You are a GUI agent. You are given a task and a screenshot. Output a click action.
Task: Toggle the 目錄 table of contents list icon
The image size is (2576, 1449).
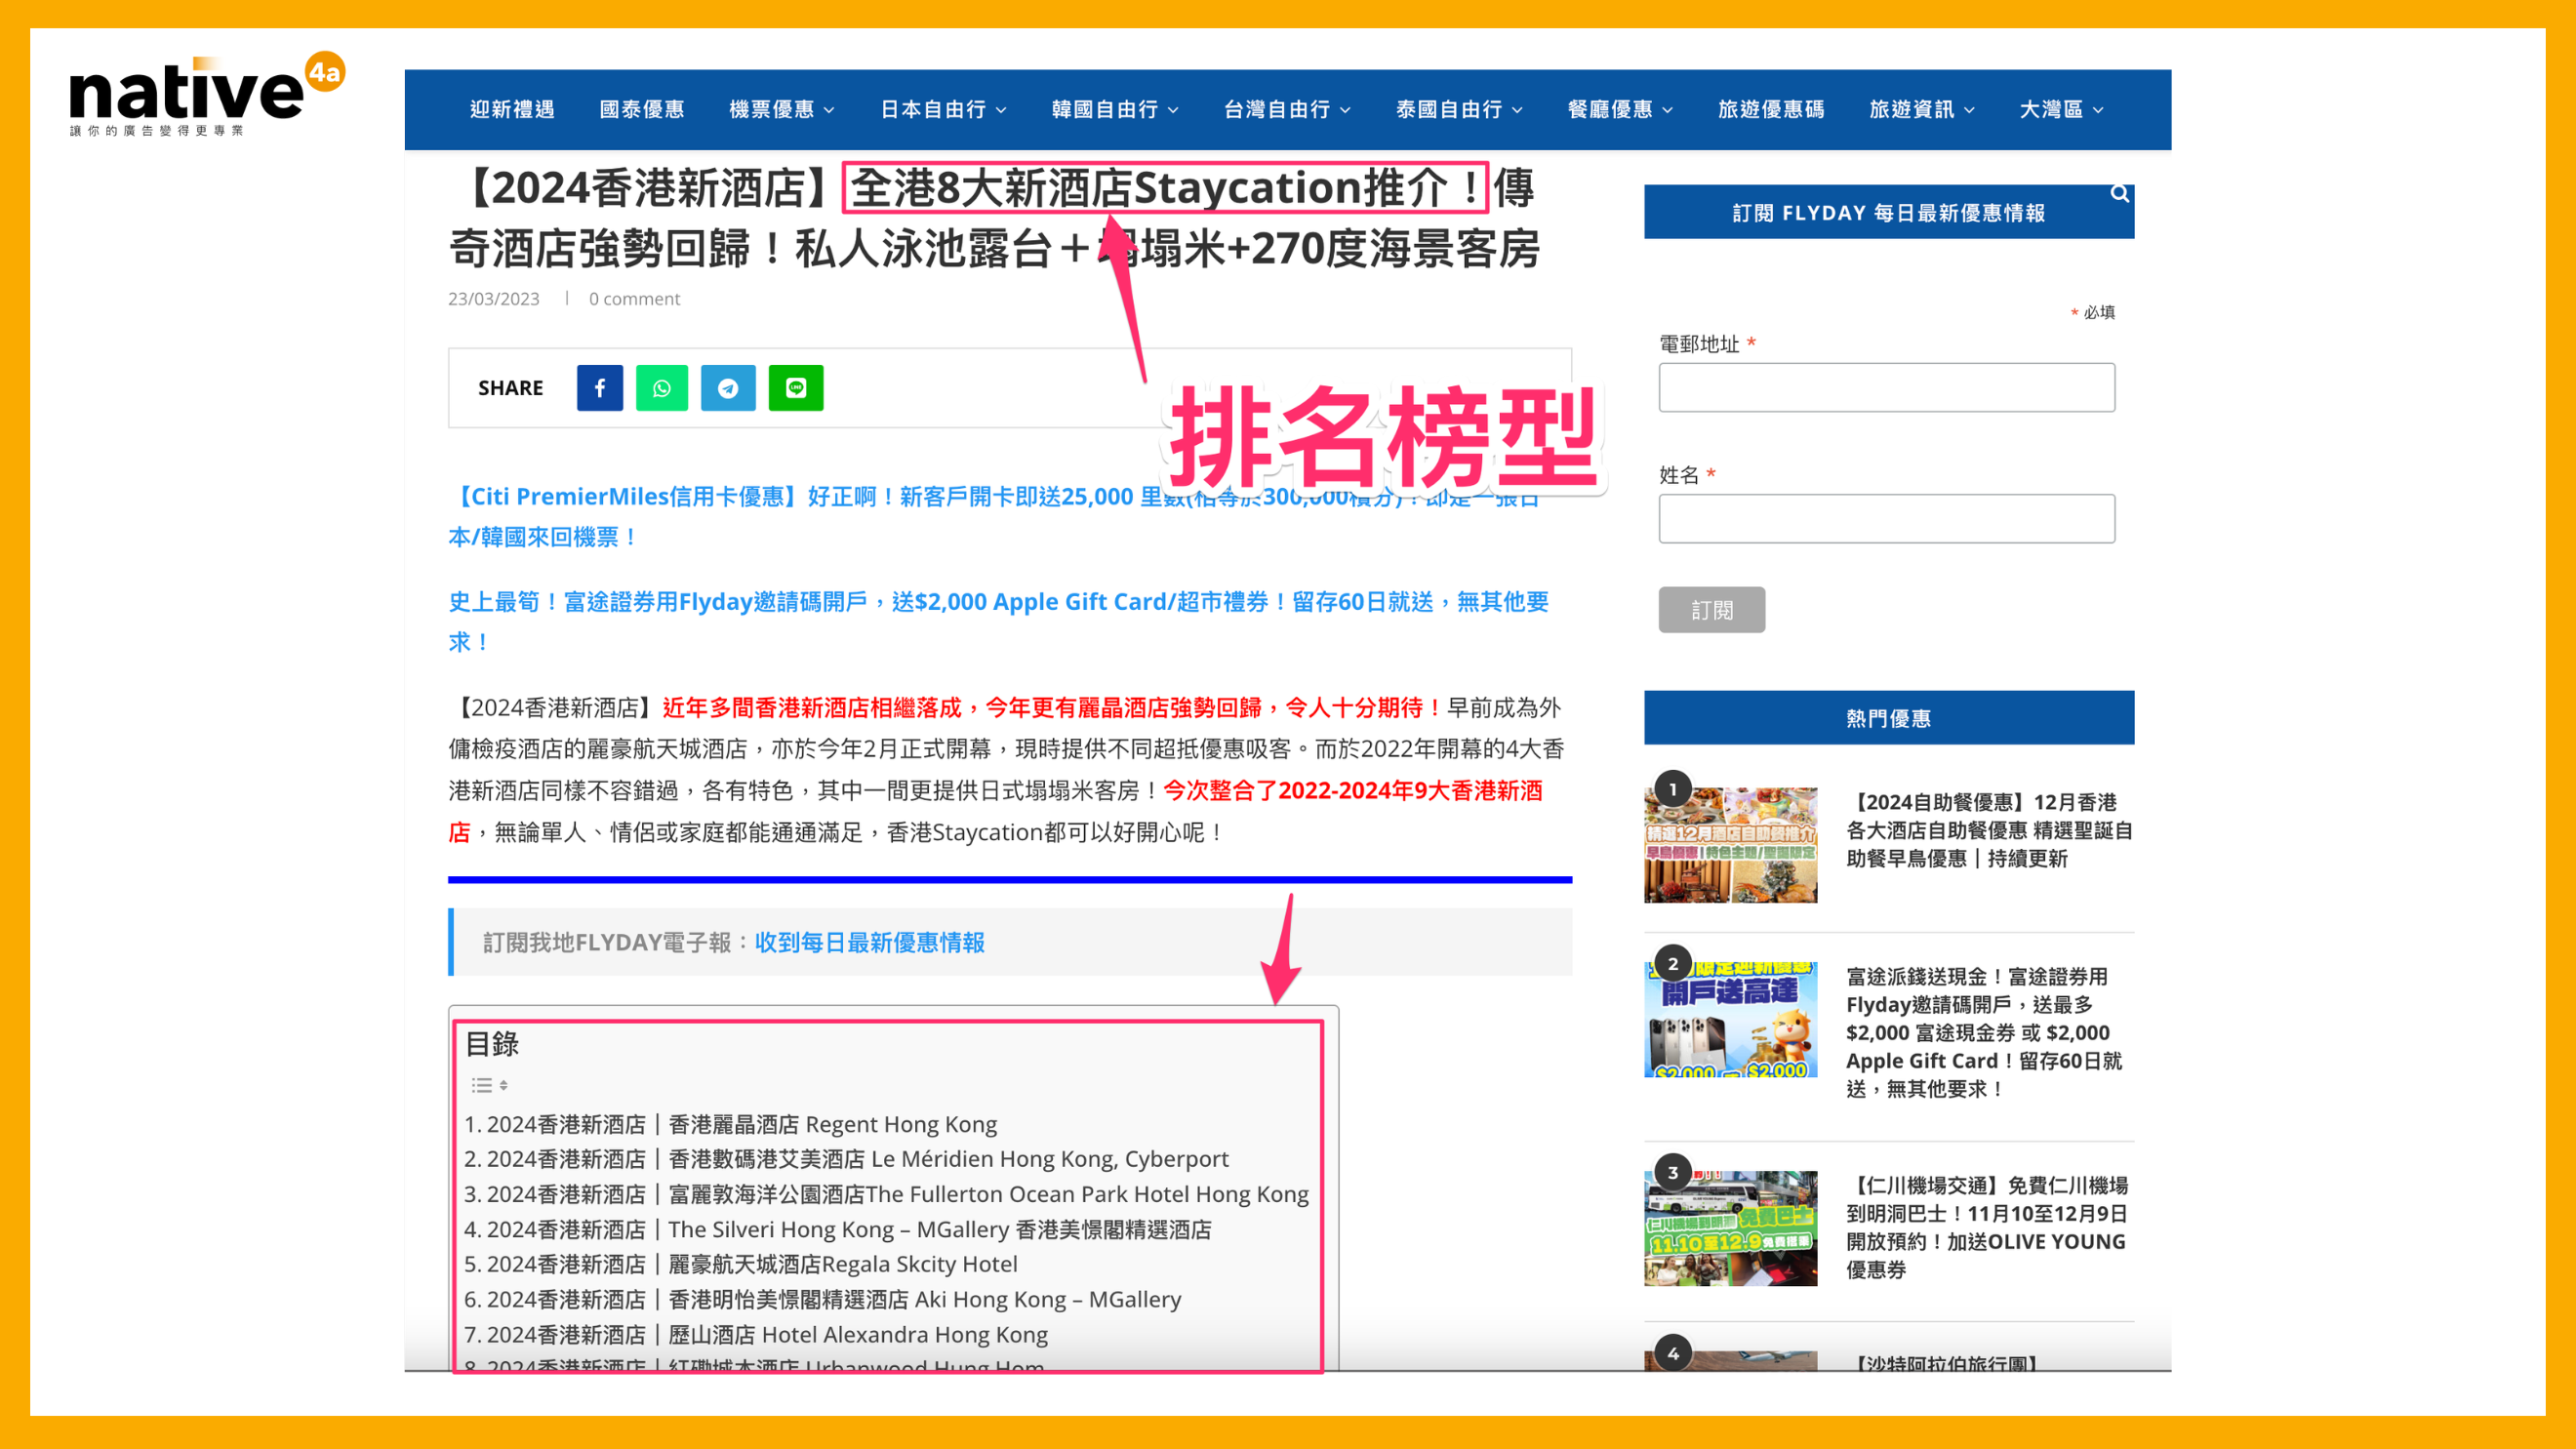coord(489,1085)
